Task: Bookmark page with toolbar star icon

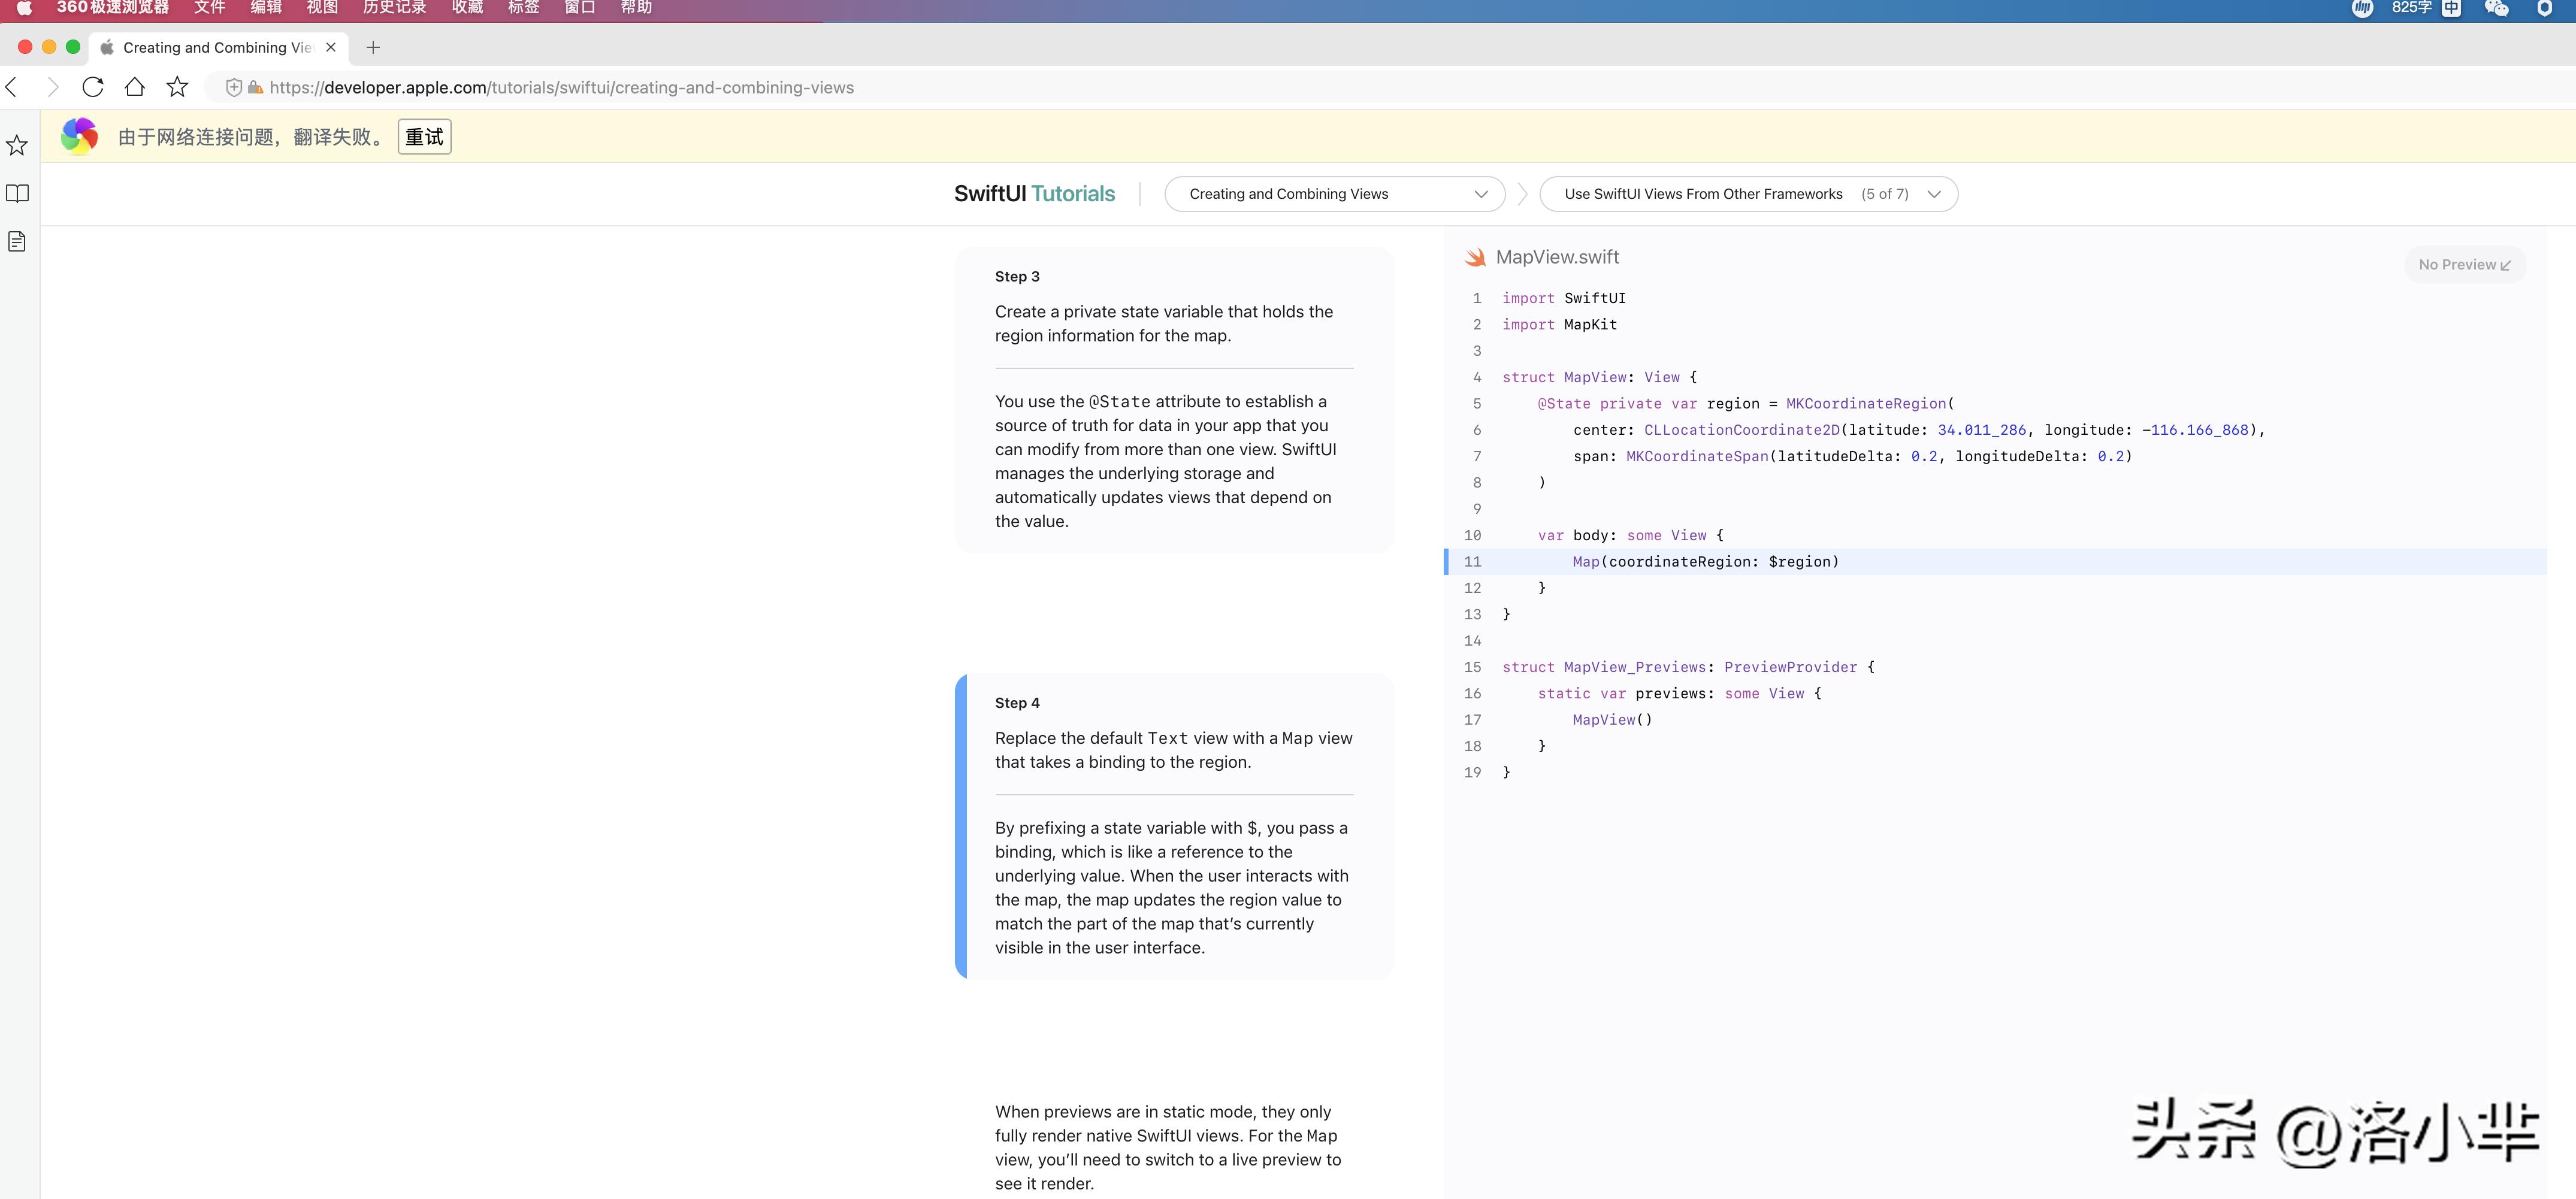Action: tap(177, 87)
